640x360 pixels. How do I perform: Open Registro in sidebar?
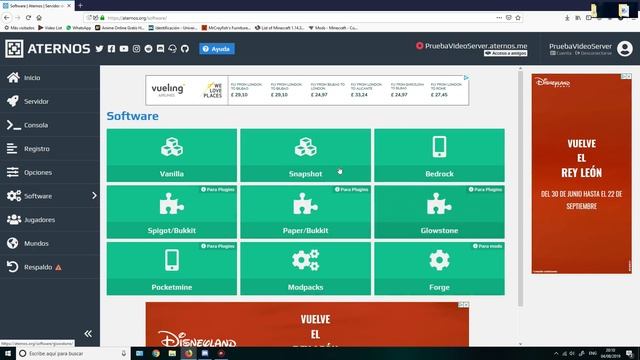pyautogui.click(x=50, y=149)
